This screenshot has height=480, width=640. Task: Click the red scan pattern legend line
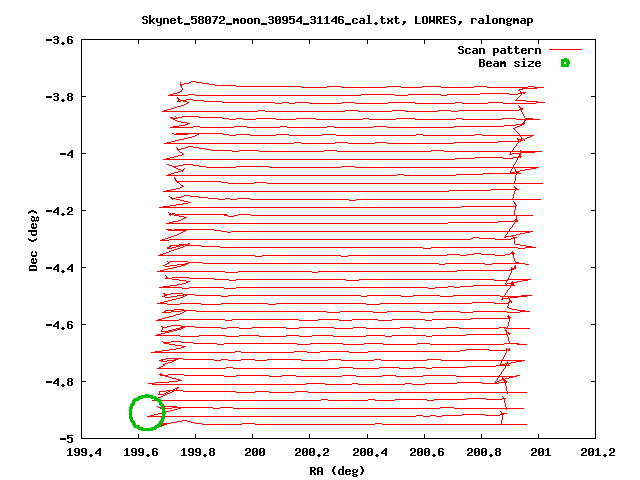(565, 50)
